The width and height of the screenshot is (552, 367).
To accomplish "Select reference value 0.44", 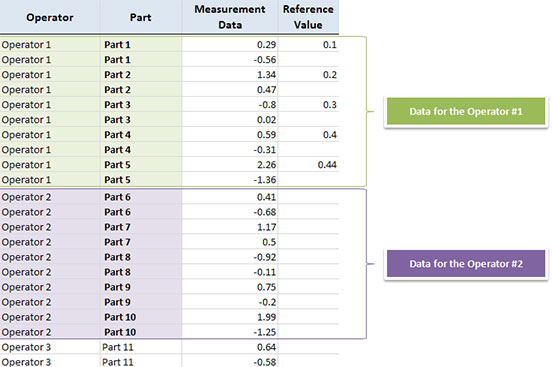I will tap(308, 164).
